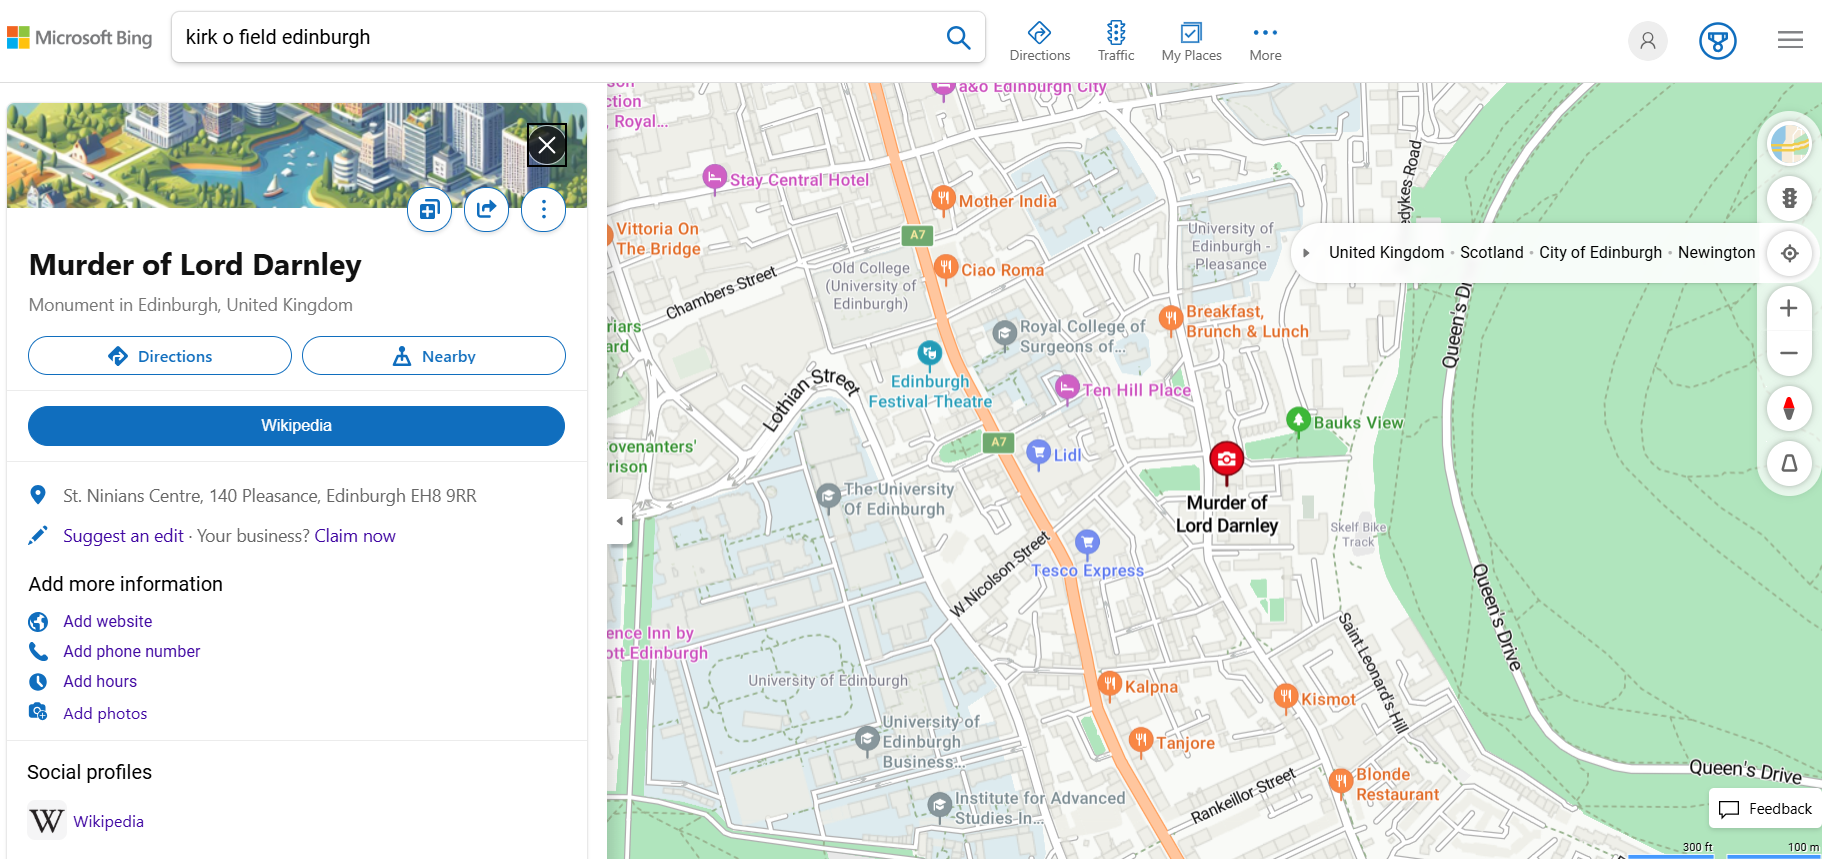Close the Murder of Lord Darnley card
The width and height of the screenshot is (1822, 859).
[x=547, y=145]
